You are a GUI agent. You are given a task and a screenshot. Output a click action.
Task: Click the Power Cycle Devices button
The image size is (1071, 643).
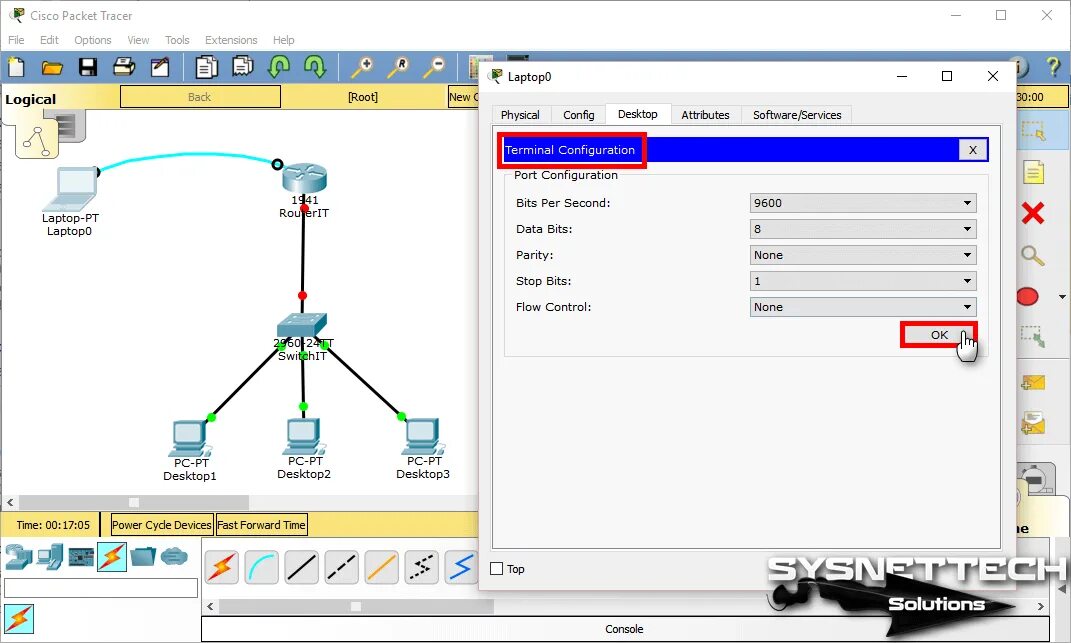tap(162, 525)
